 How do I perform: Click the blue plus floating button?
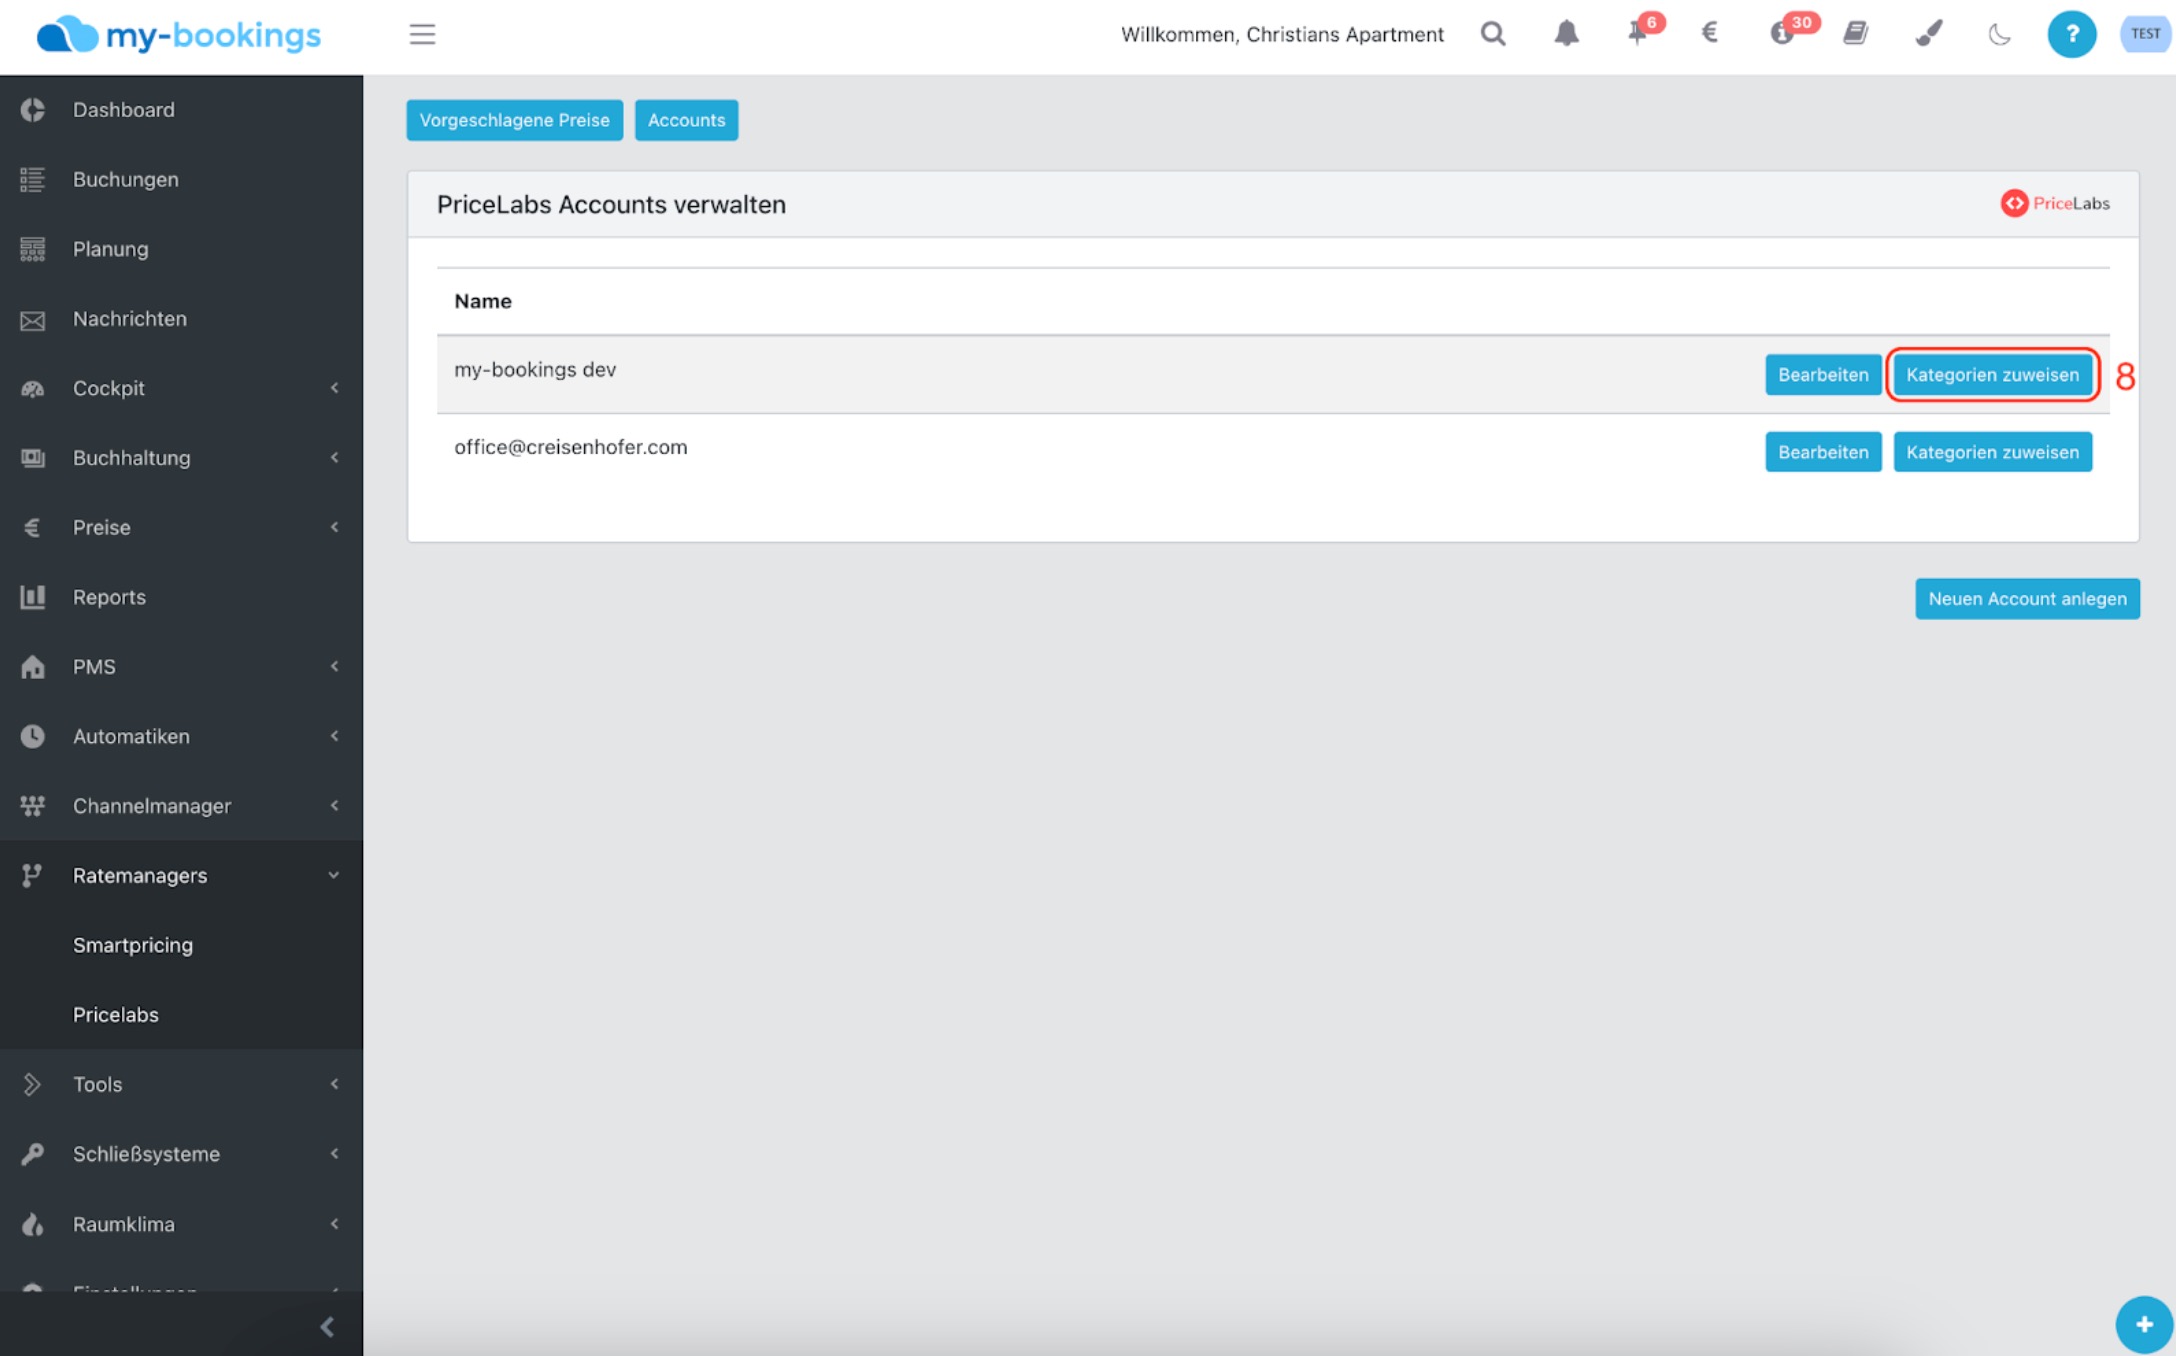pyautogui.click(x=2143, y=1325)
